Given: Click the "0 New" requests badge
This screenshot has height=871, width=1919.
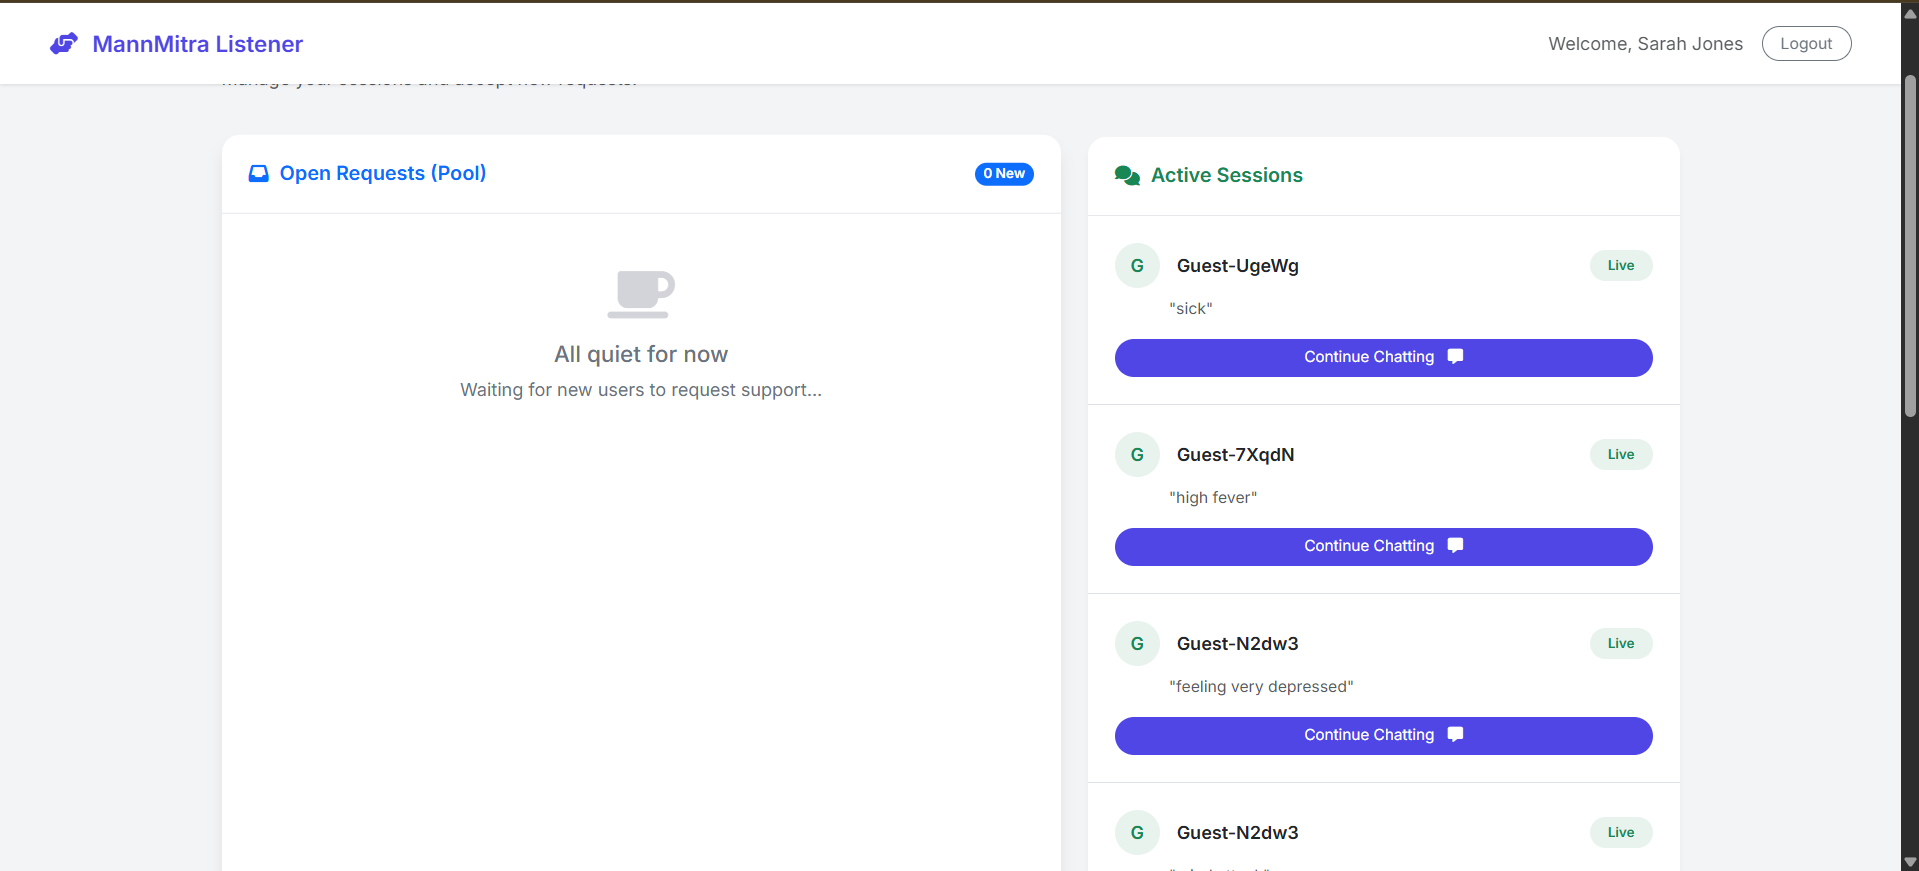Looking at the screenshot, I should [1003, 174].
